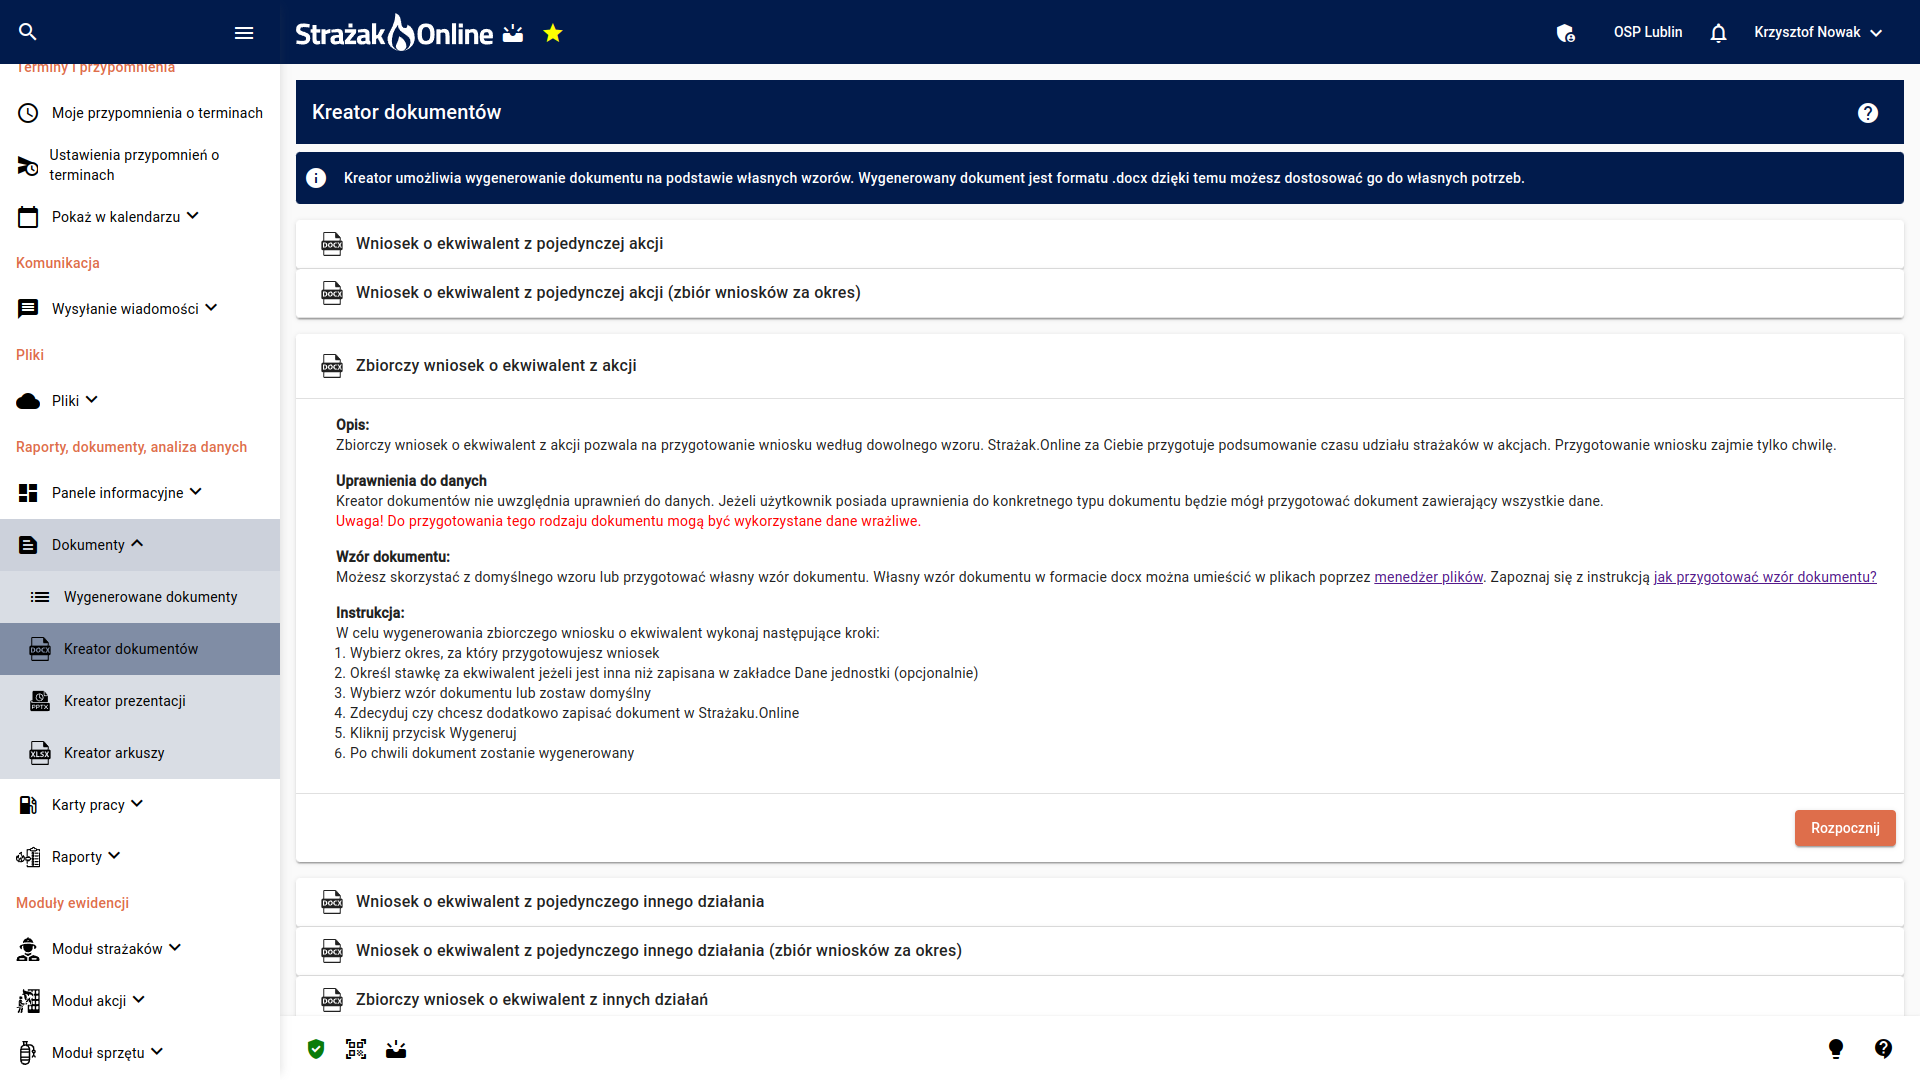Open the notifications bell

click(x=1718, y=33)
